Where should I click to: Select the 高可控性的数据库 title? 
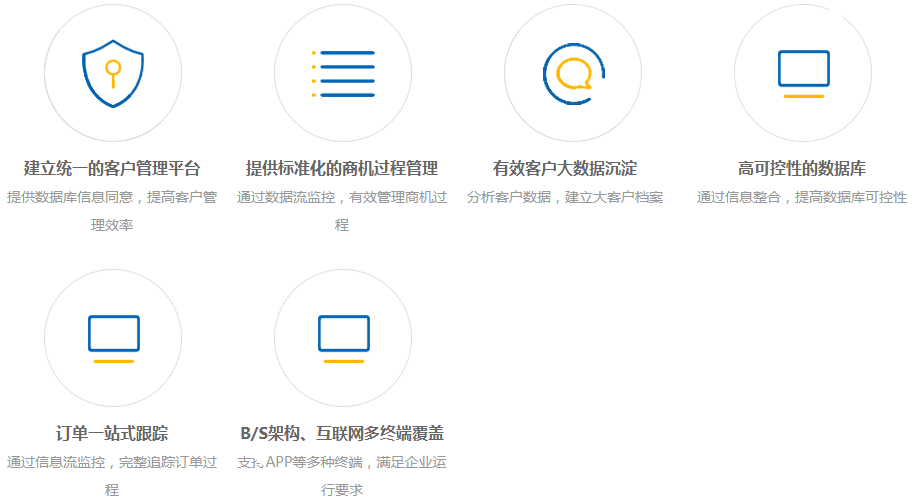click(802, 168)
